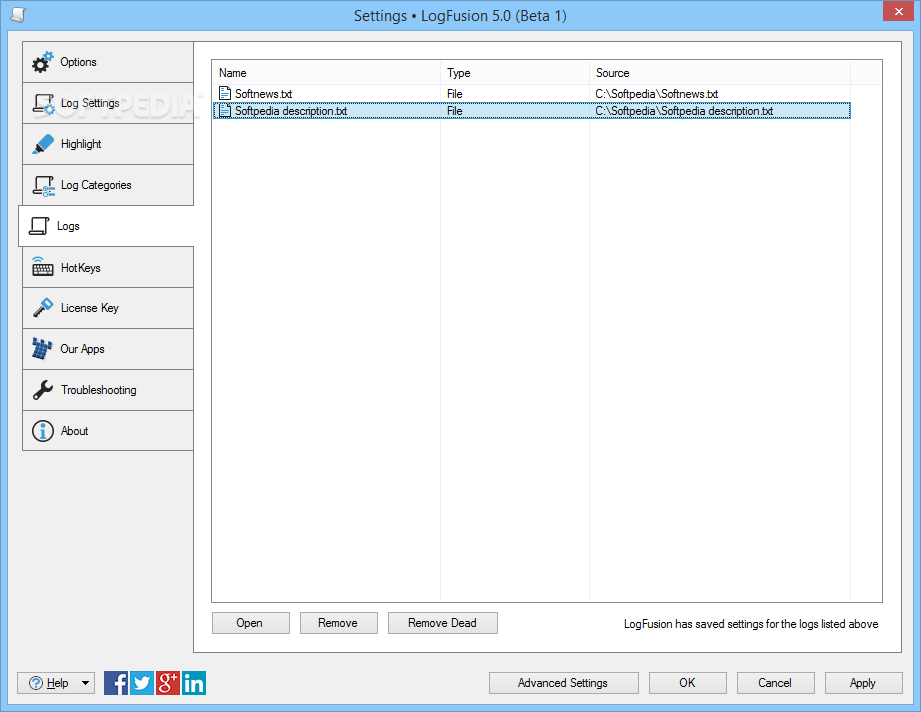Click the Softpedia description.txt source path
The image size is (921, 712).
pos(684,110)
